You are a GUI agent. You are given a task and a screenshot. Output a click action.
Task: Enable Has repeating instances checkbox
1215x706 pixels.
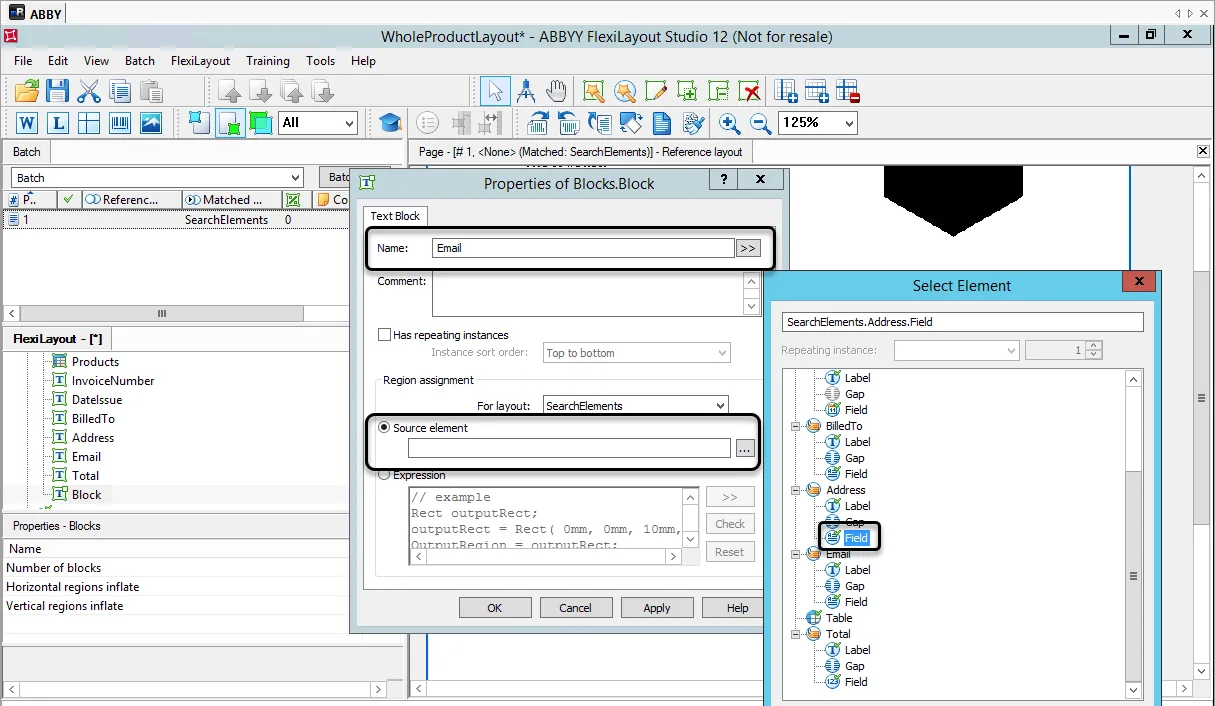(384, 335)
